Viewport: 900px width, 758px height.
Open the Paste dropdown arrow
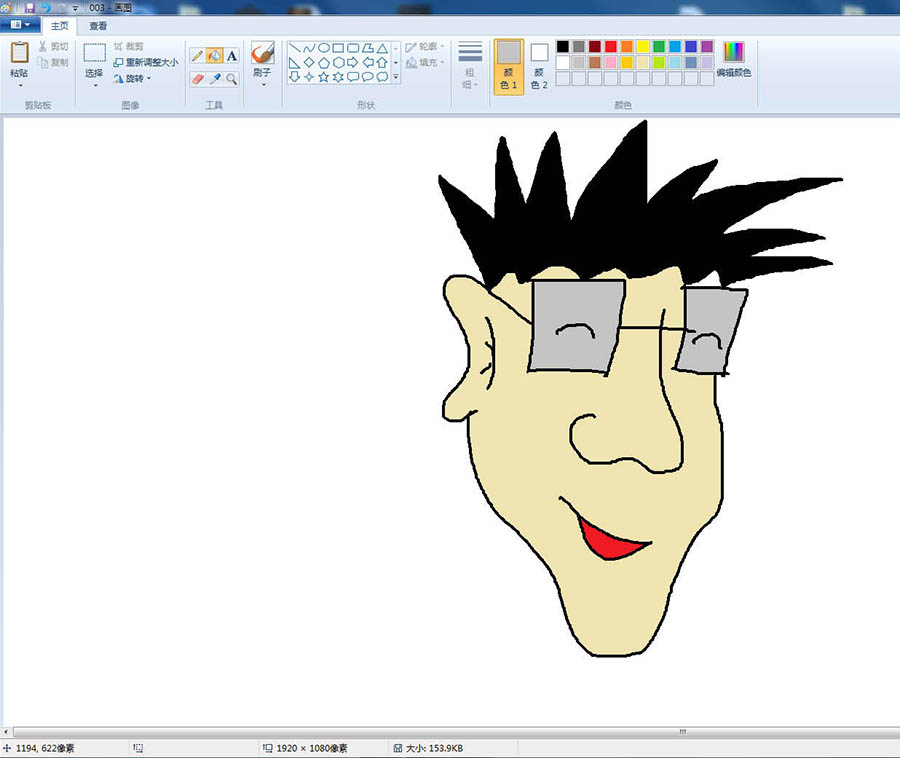click(20, 85)
